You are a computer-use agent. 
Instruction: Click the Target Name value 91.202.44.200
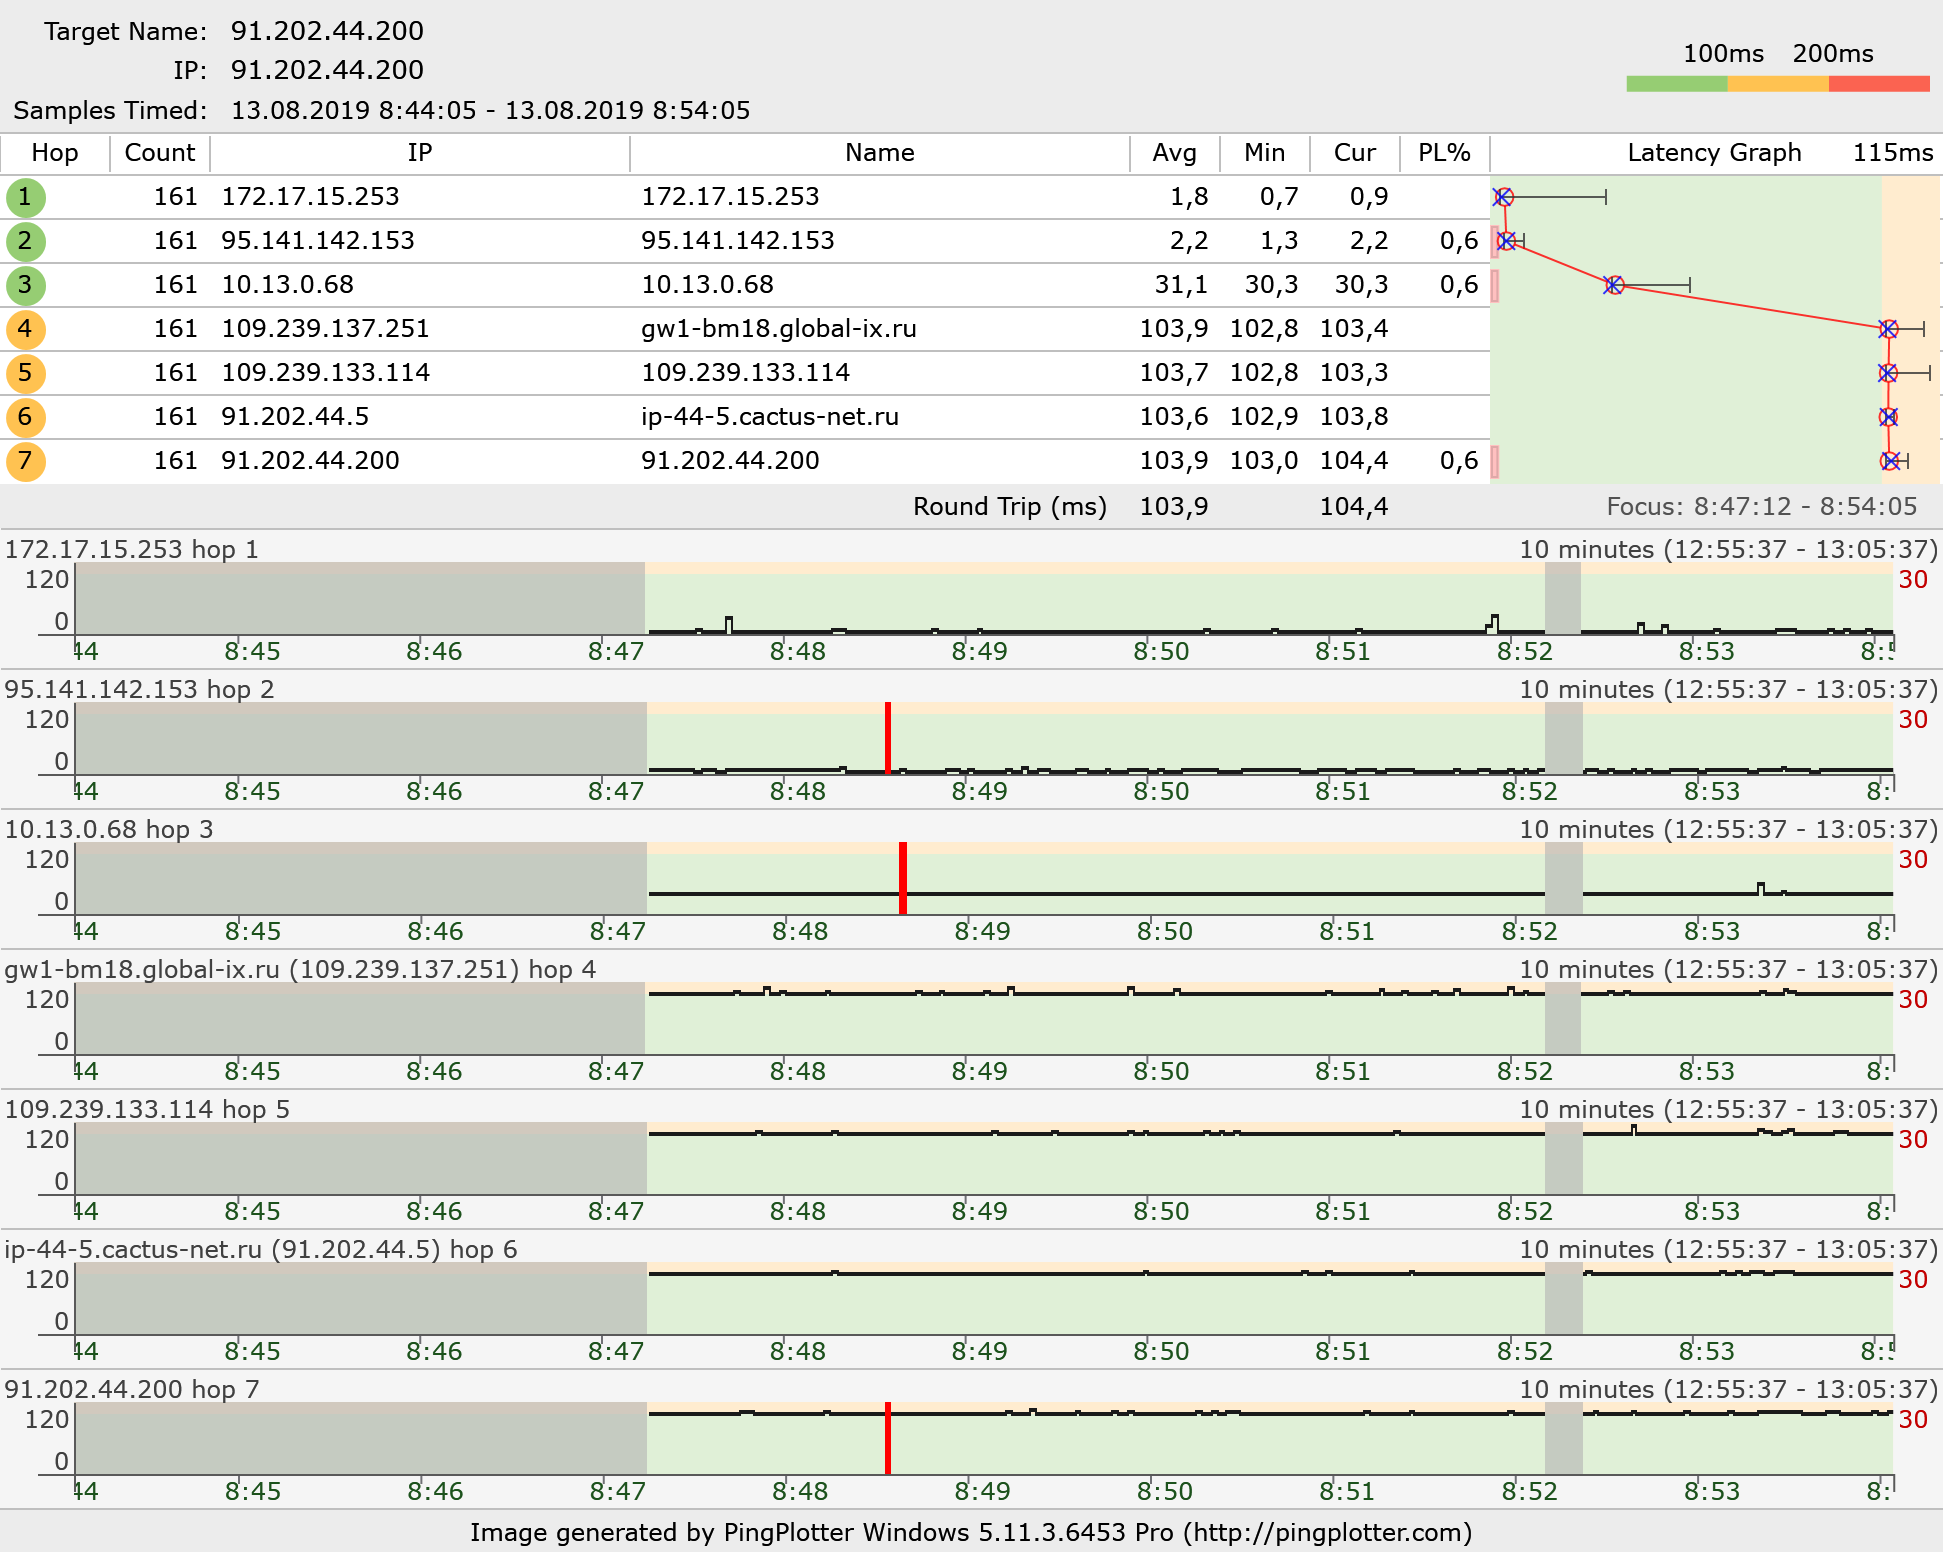click(x=327, y=31)
